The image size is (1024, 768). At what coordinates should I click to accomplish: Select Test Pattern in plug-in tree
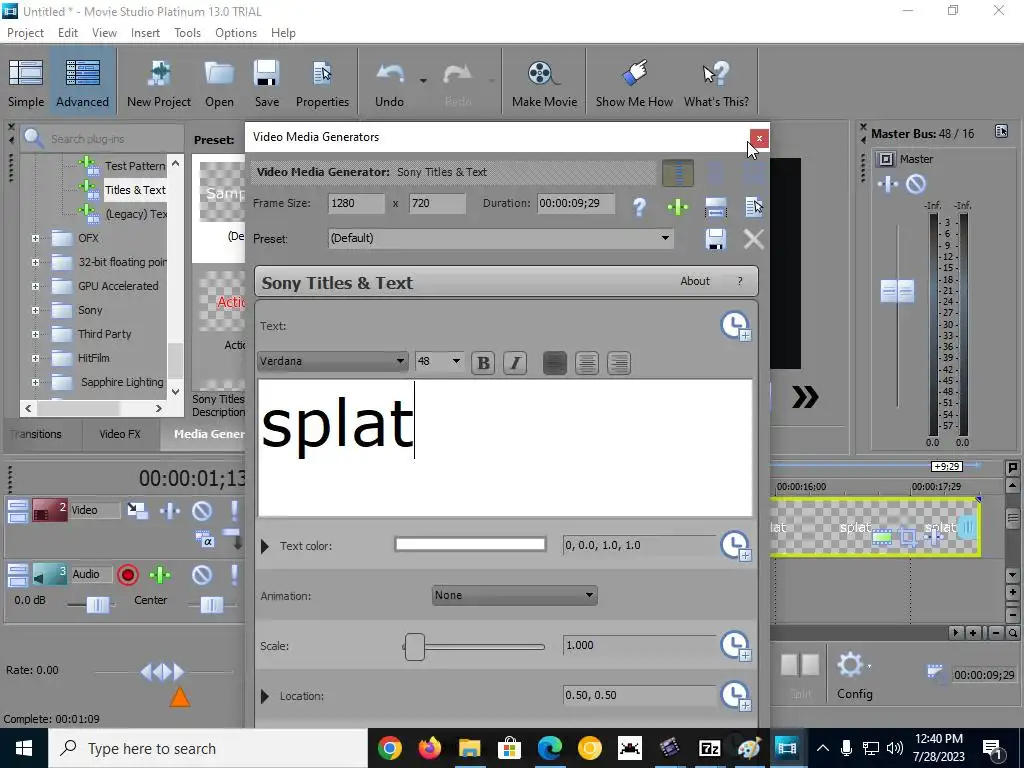tap(135, 166)
